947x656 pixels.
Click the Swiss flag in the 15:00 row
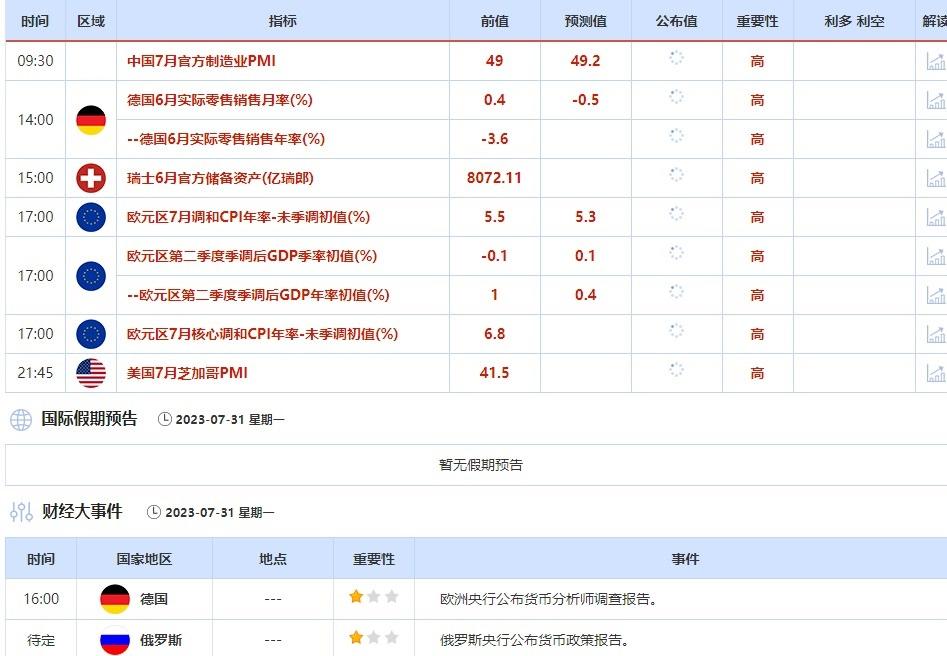pos(90,178)
